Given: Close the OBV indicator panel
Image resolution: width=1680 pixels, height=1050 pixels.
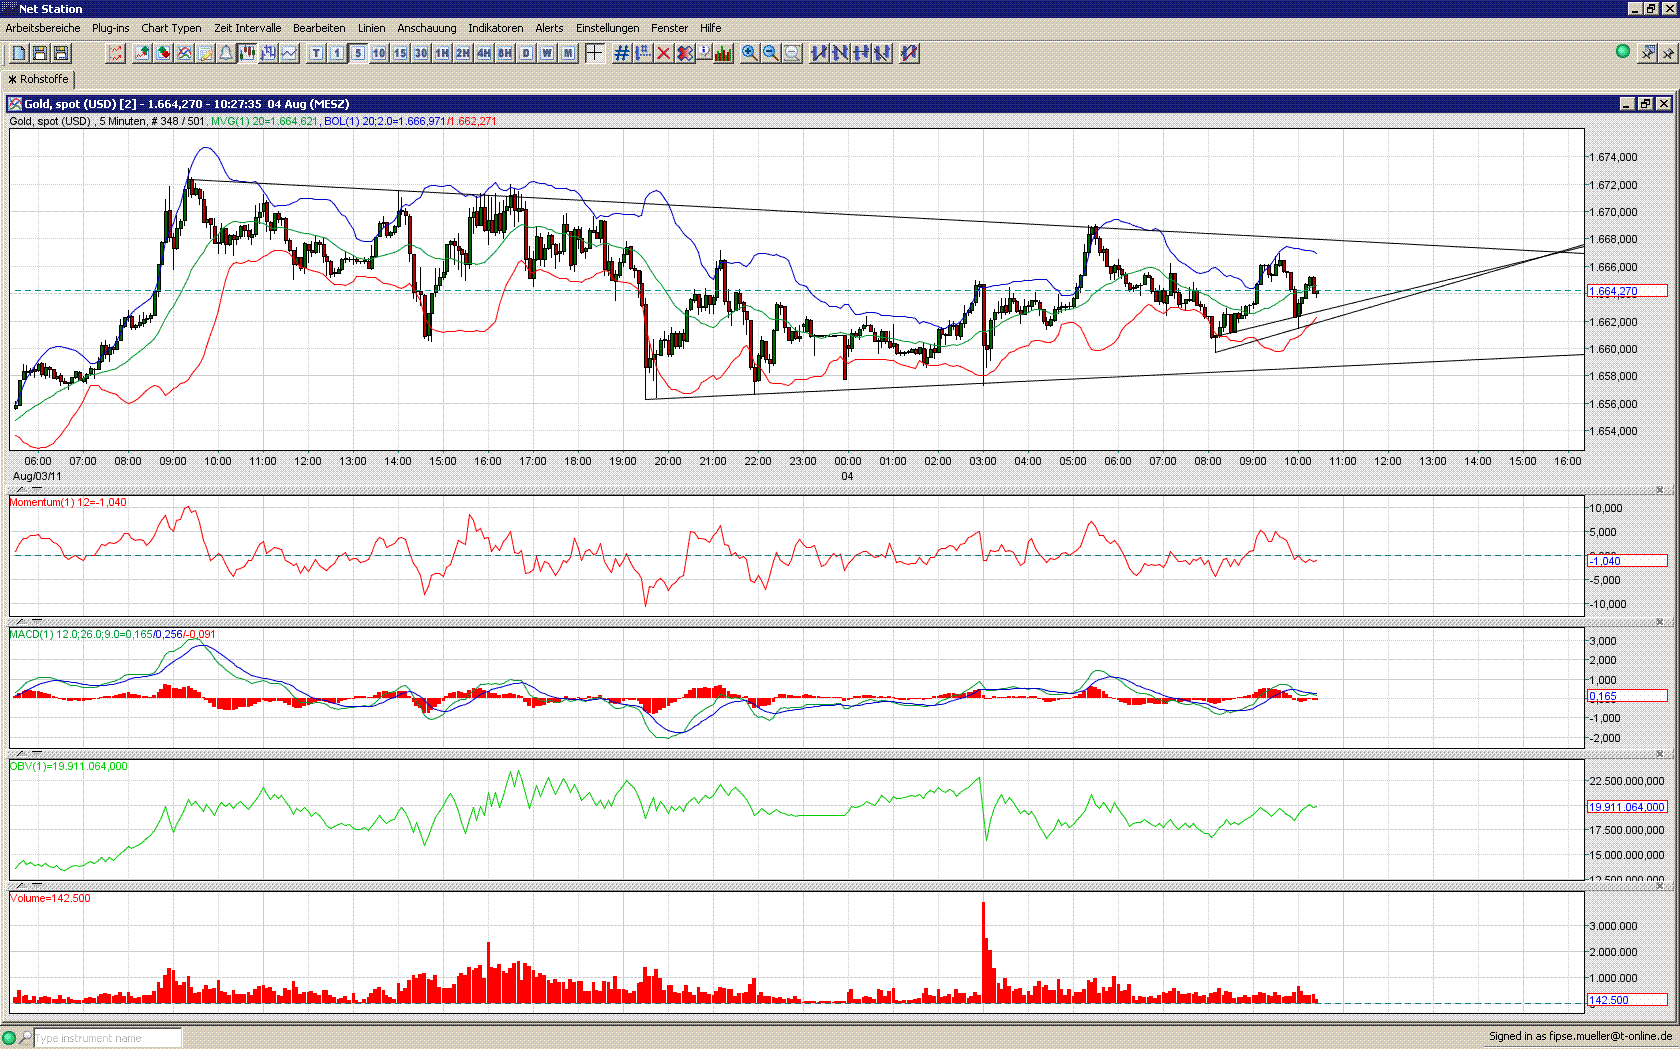Looking at the screenshot, I should [1660, 754].
